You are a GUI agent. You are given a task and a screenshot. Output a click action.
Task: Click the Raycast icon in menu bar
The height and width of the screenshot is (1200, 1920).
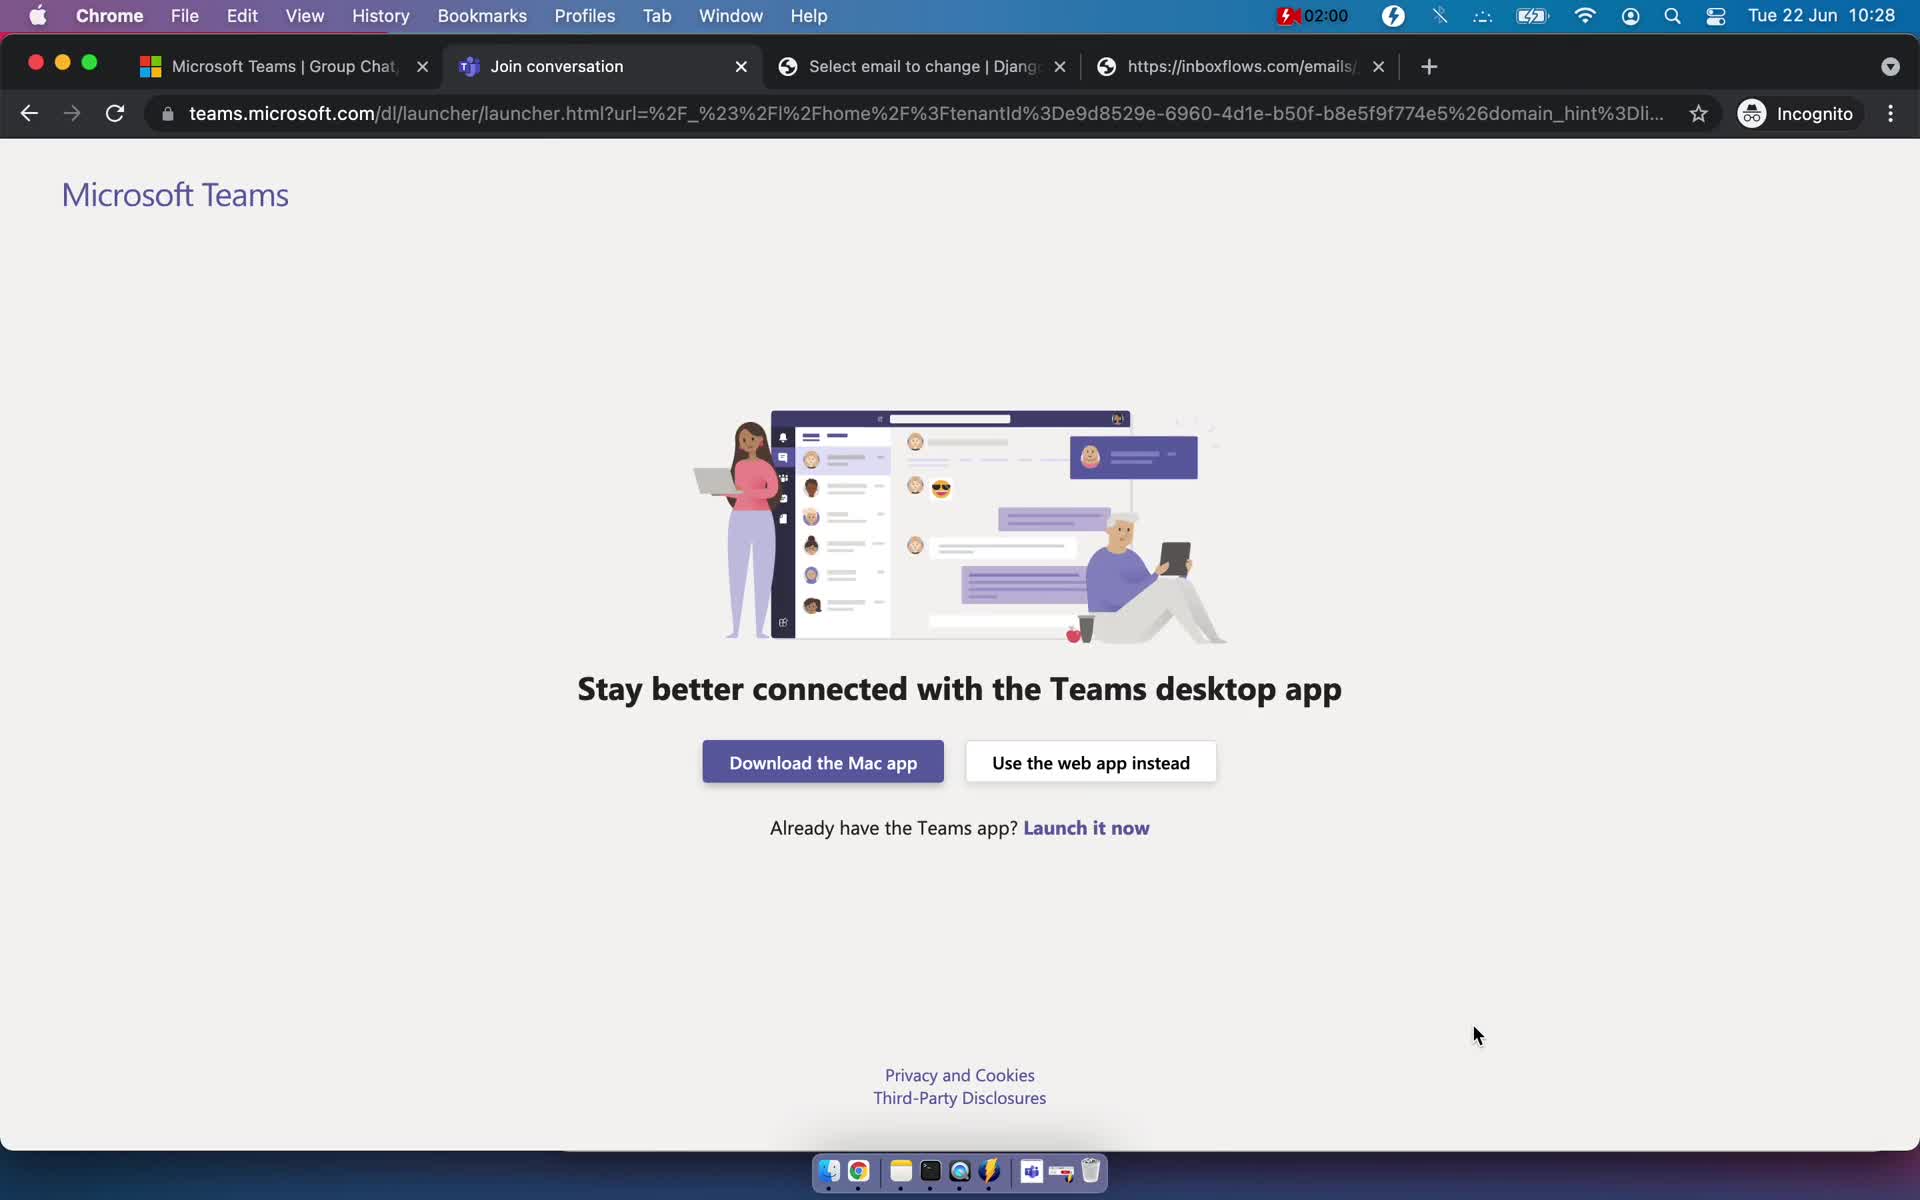coord(1392,15)
